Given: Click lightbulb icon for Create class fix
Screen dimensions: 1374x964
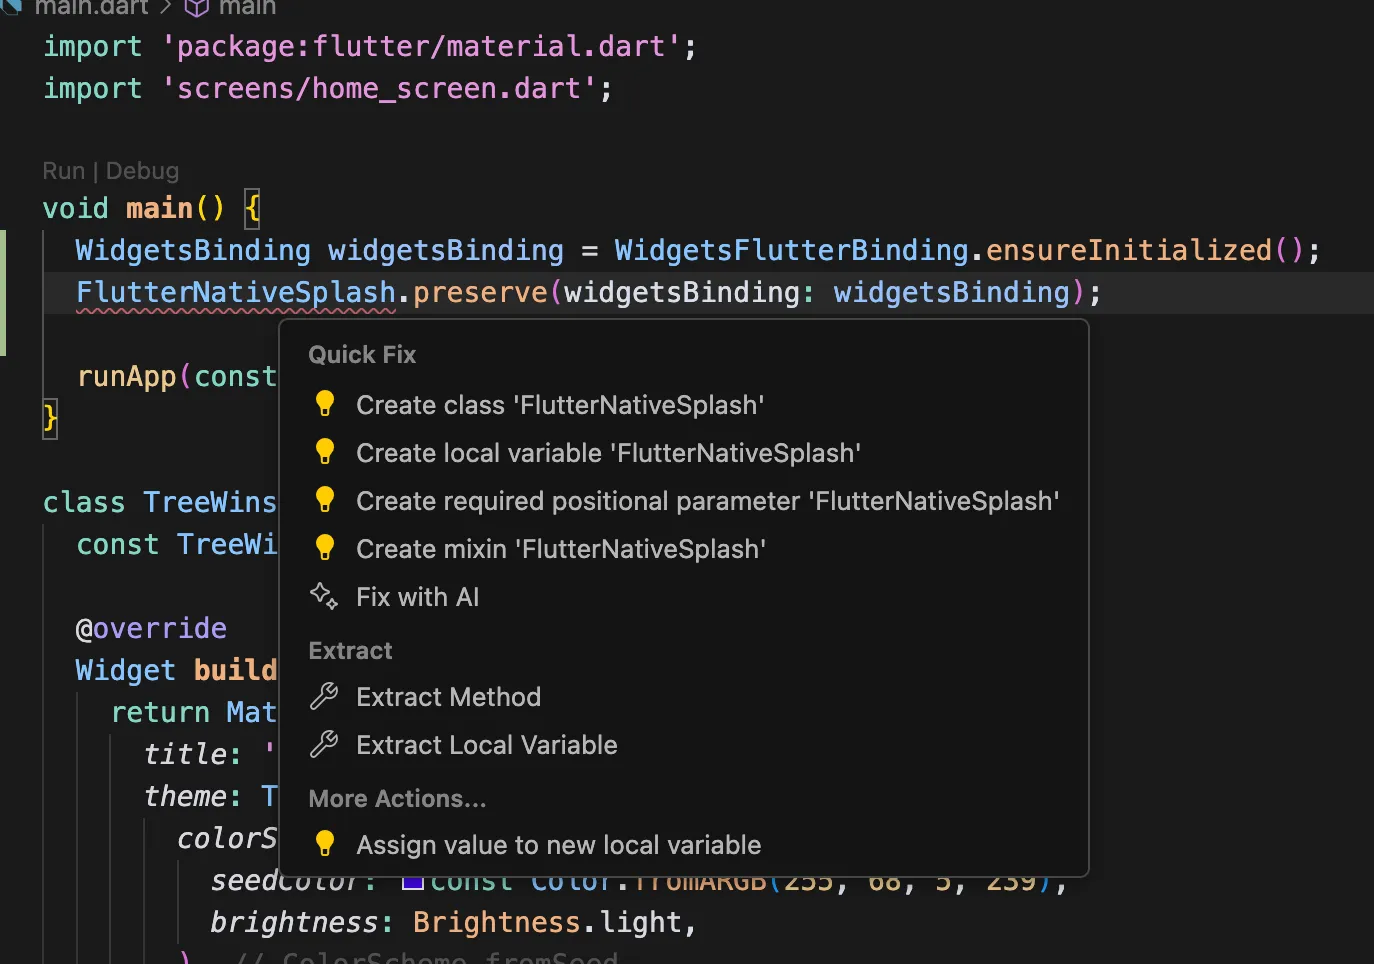Looking at the screenshot, I should pyautogui.click(x=325, y=404).
